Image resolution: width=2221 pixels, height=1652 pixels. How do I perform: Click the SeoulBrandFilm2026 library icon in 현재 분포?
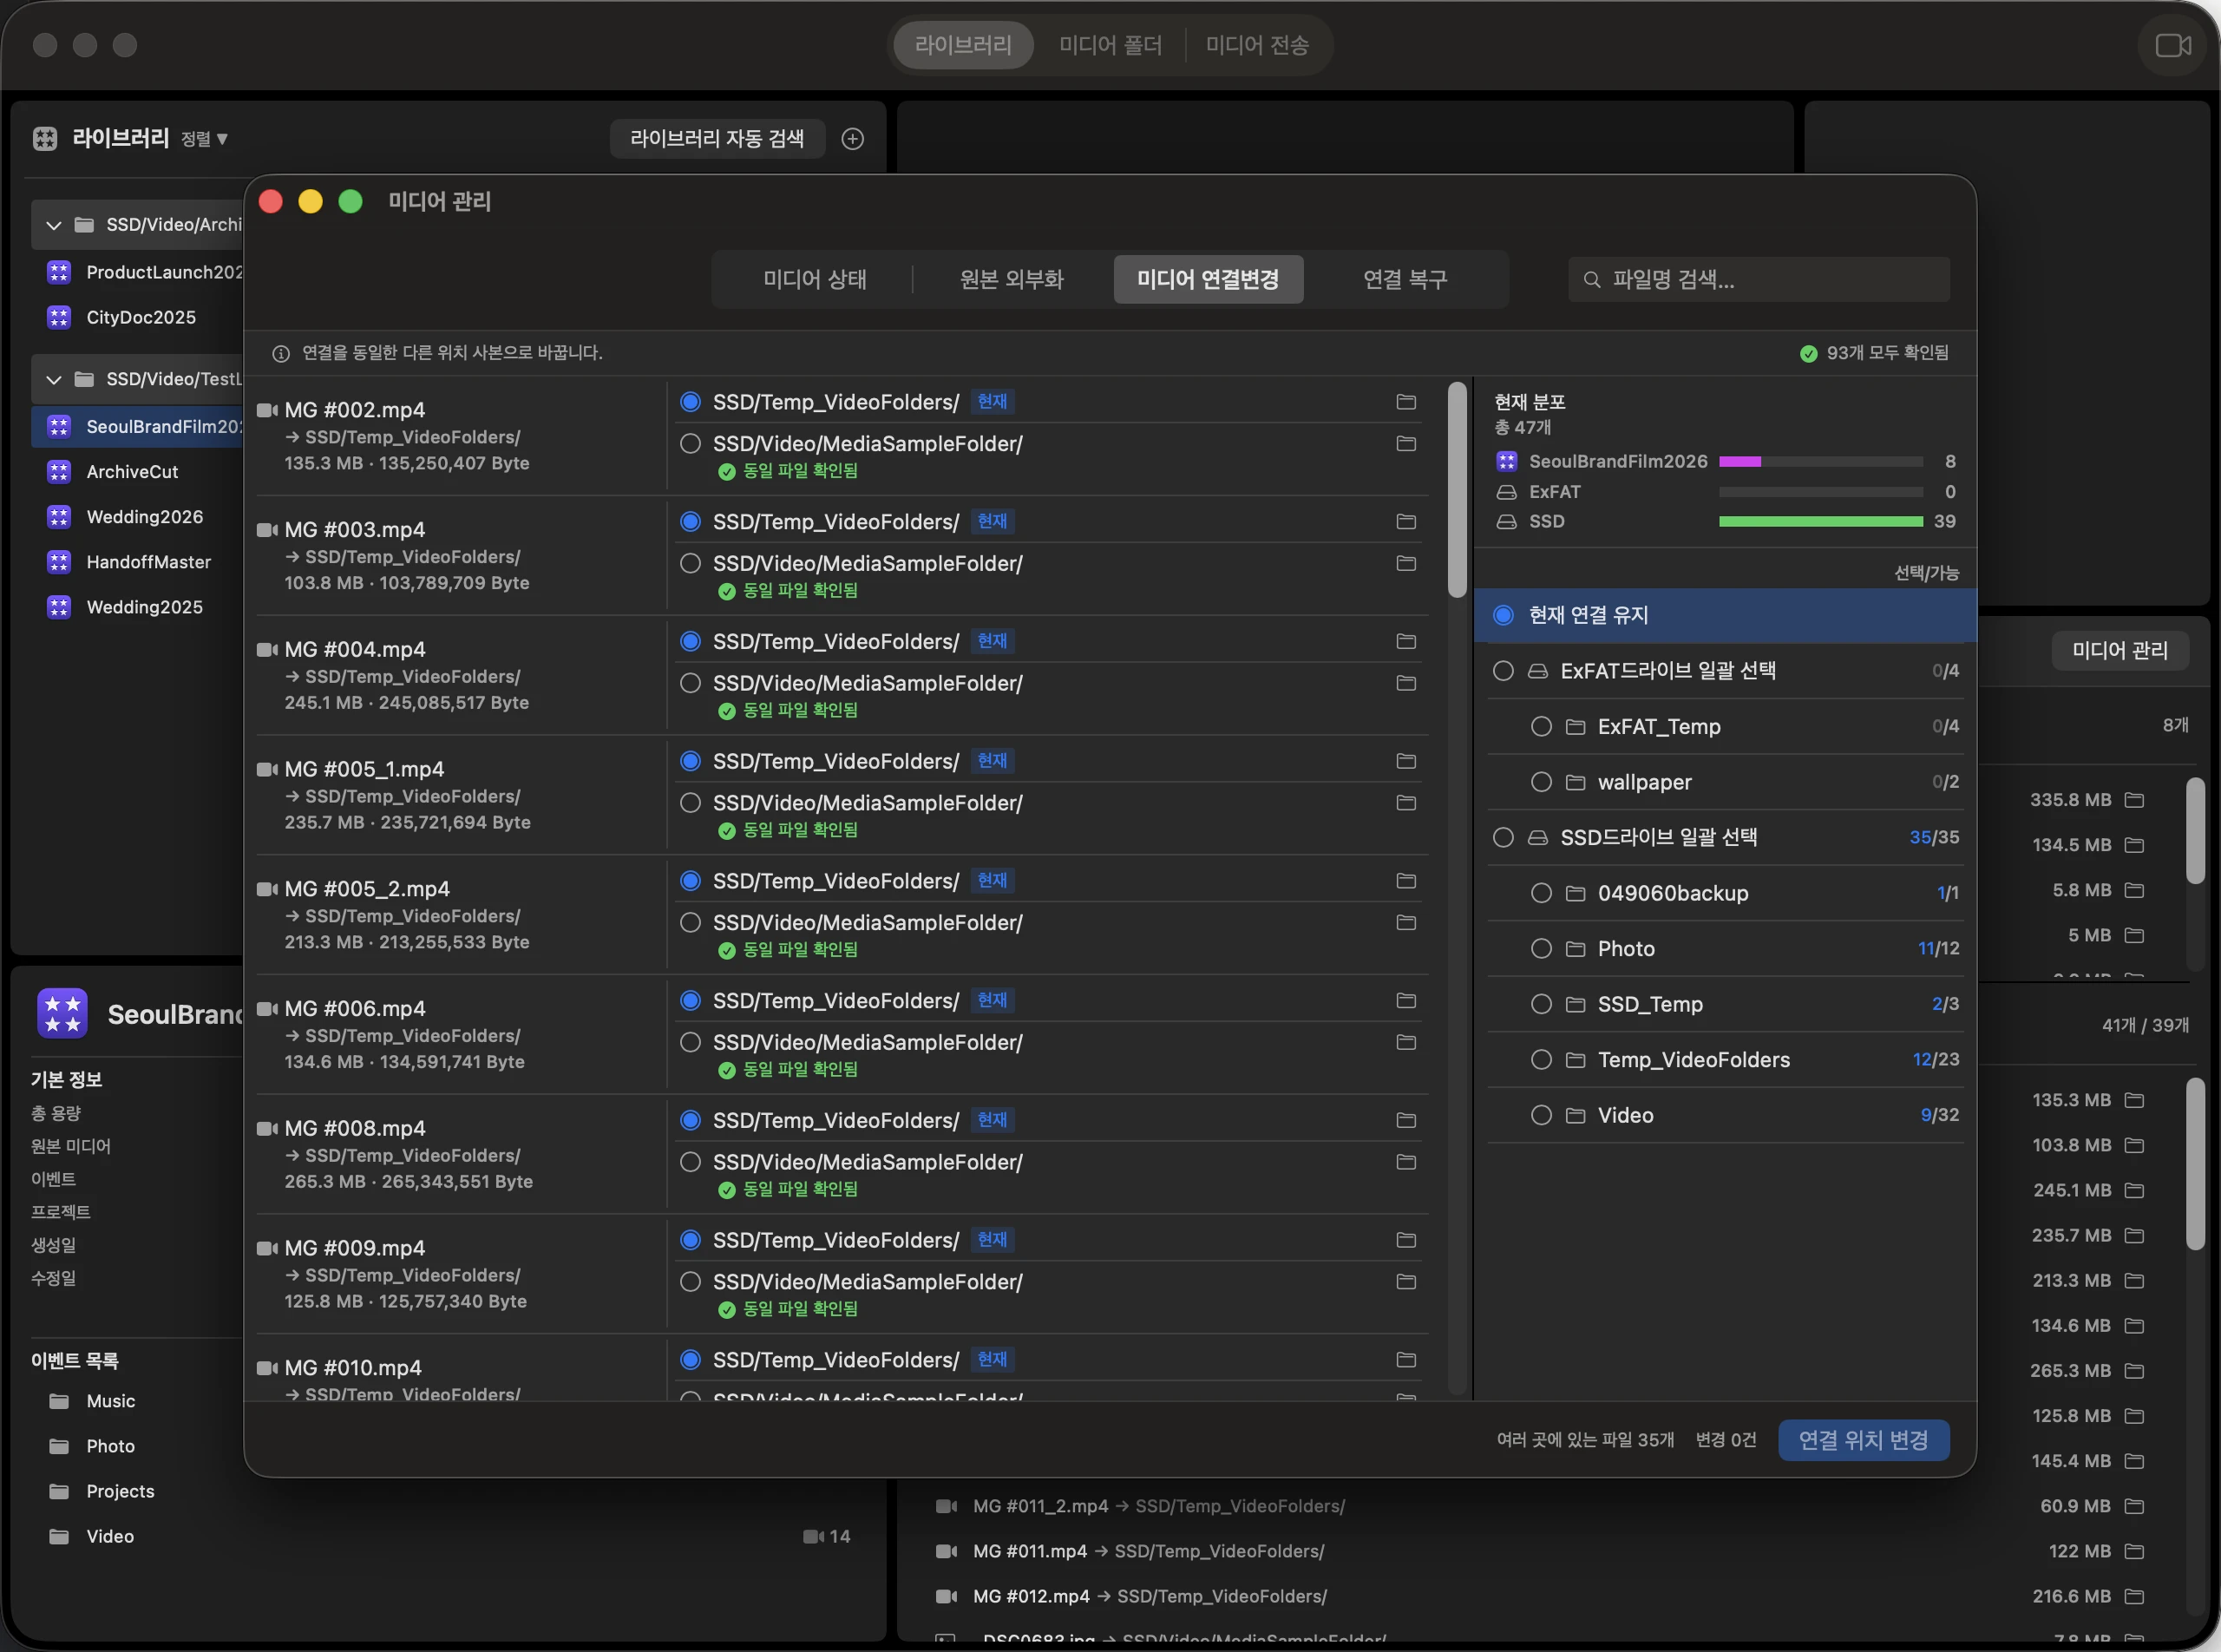(1506, 461)
